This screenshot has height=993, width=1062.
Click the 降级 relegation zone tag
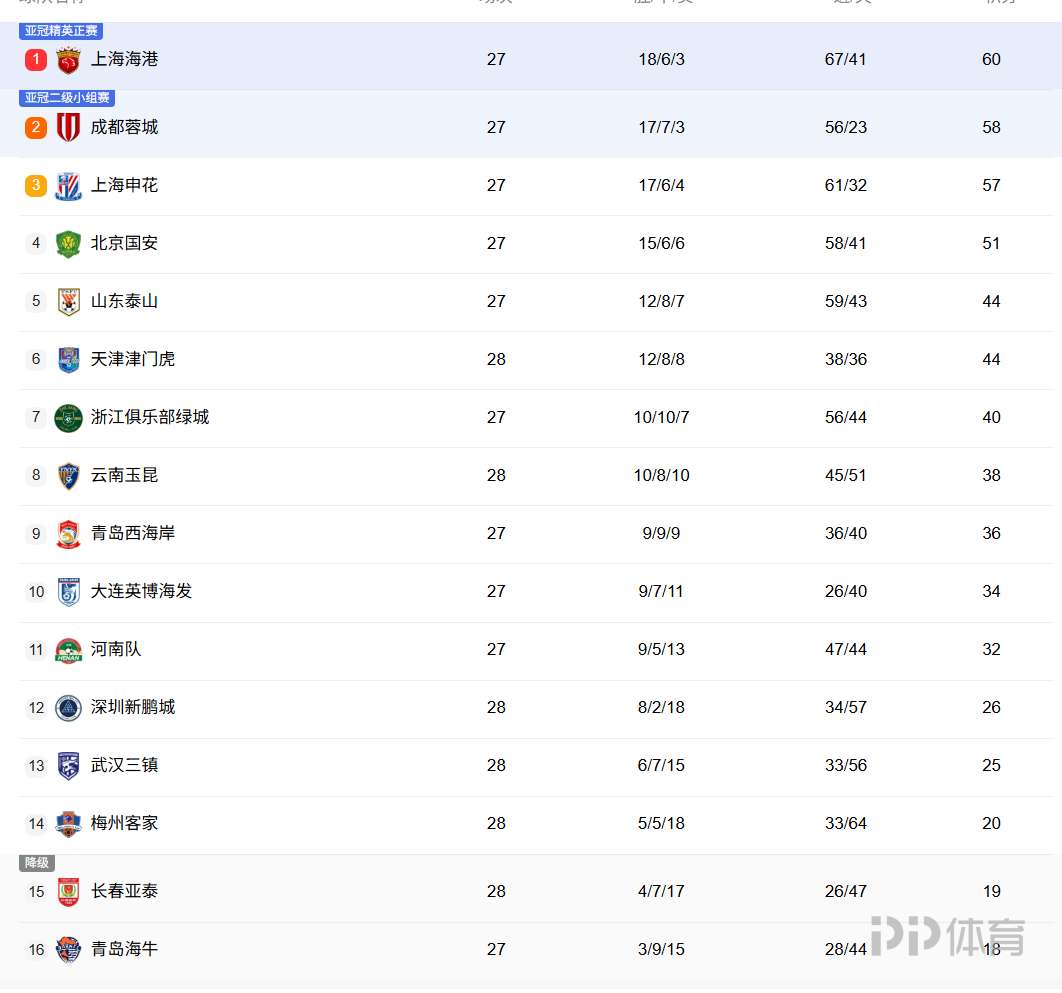click(37, 863)
